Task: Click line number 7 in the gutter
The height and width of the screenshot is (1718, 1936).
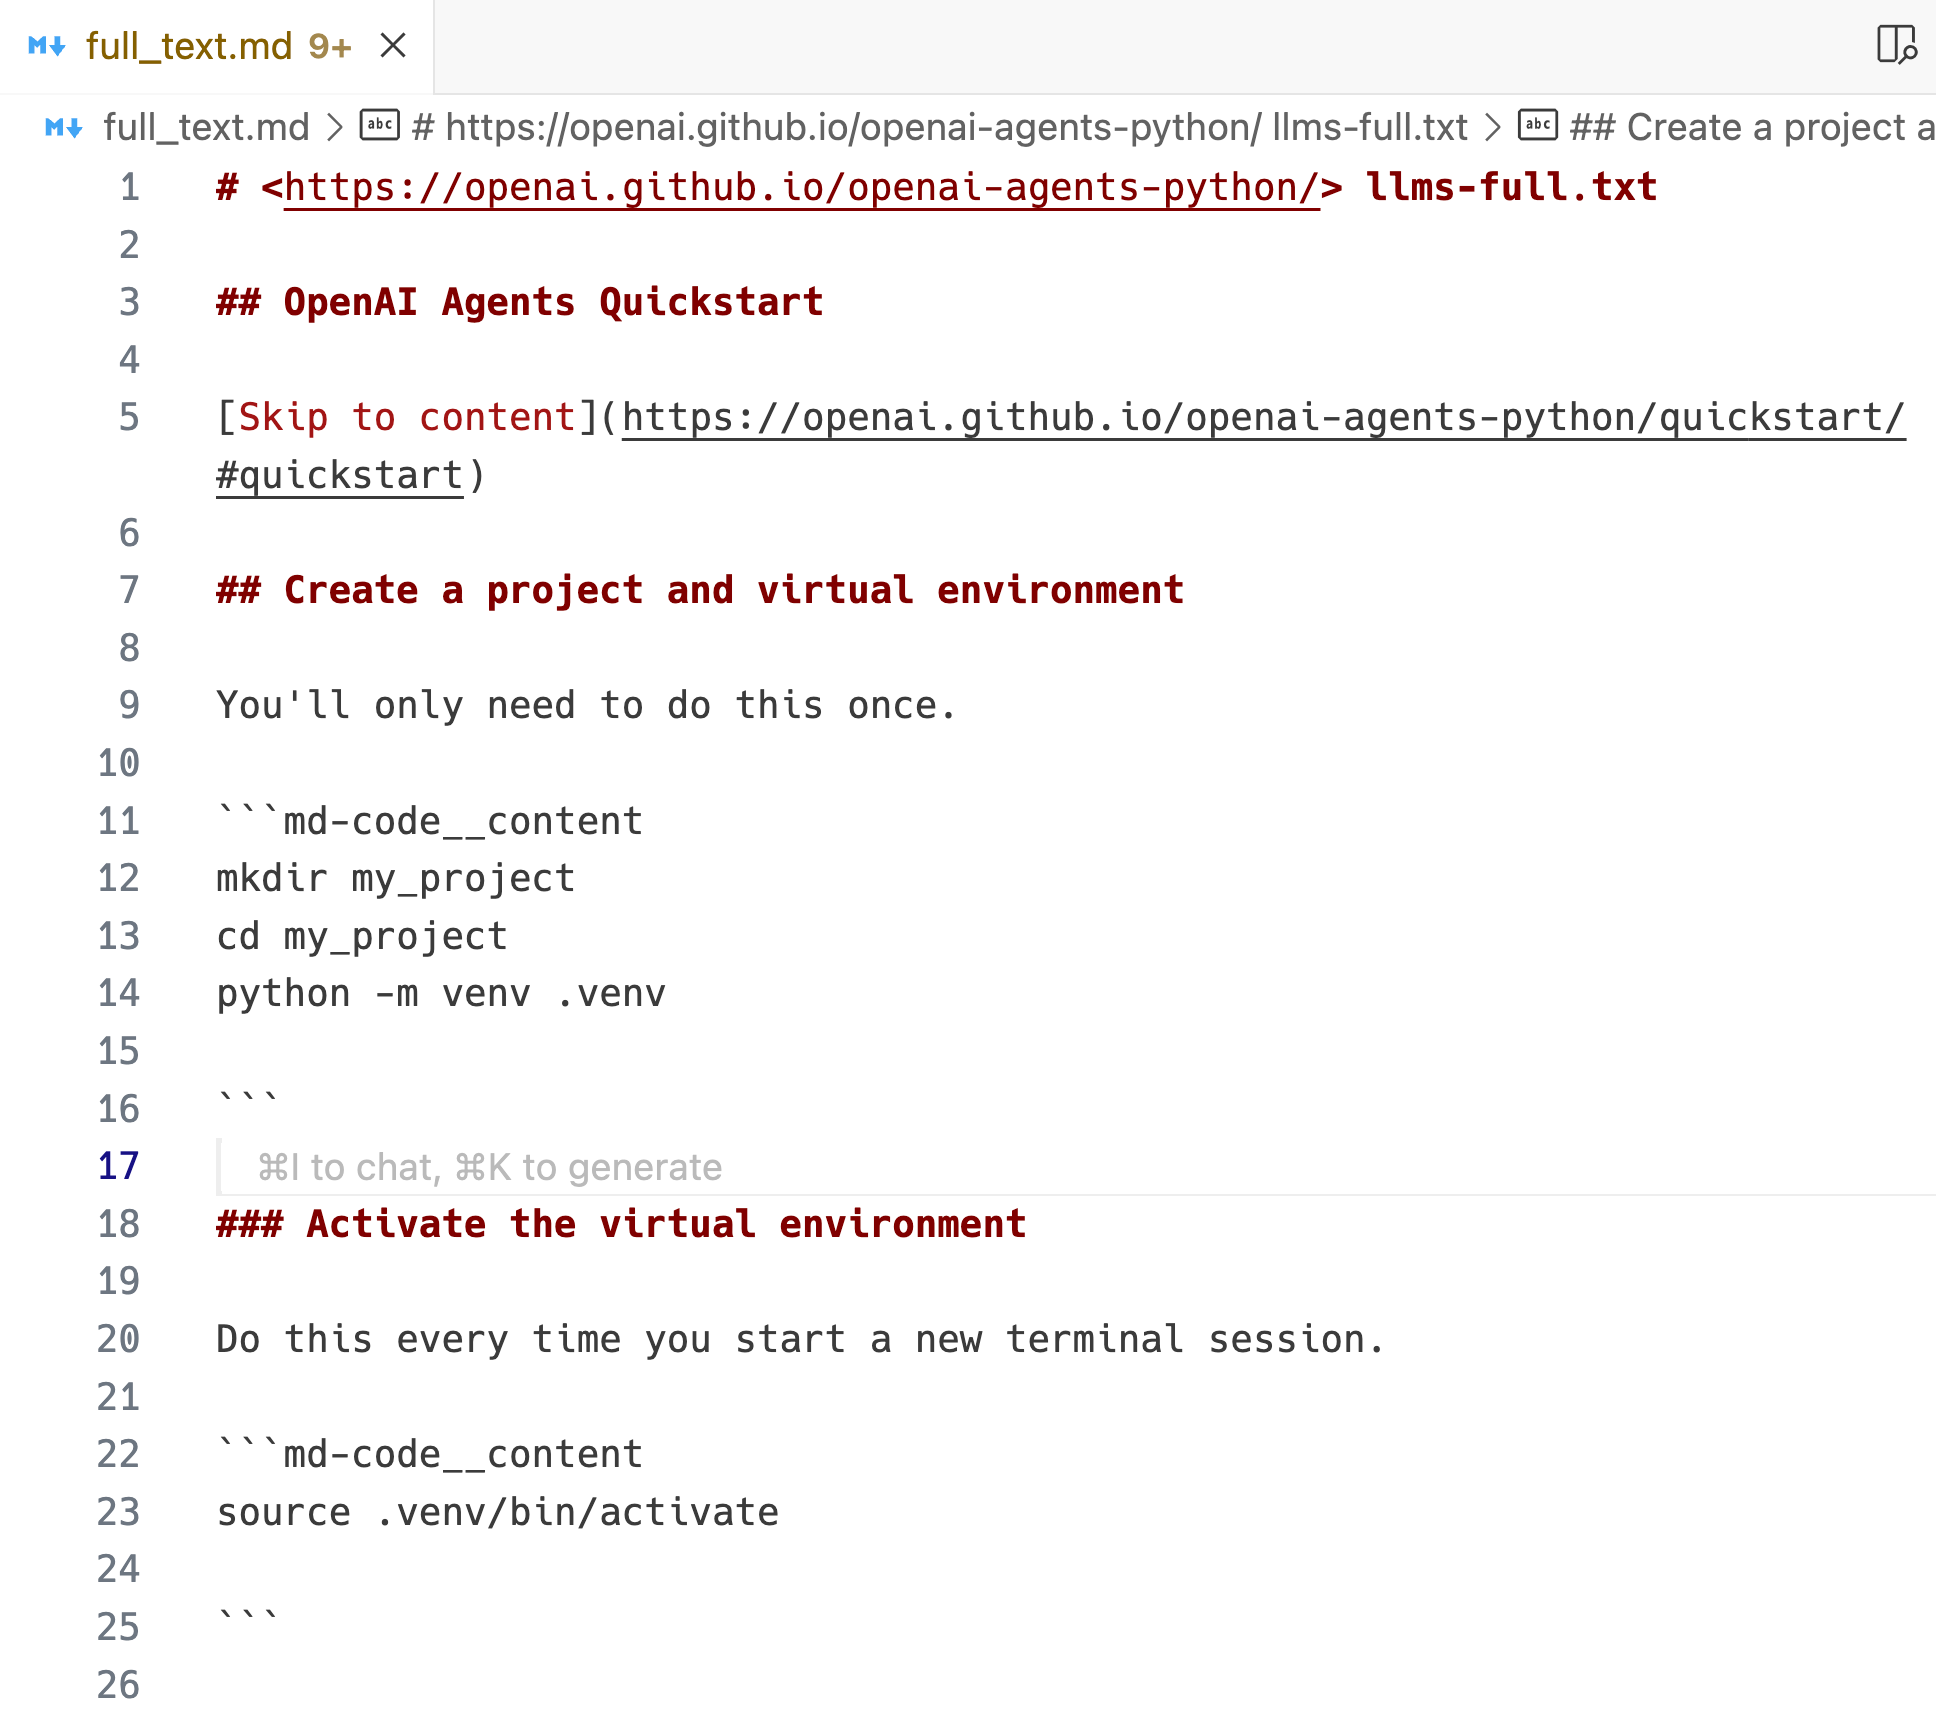Action: point(129,590)
